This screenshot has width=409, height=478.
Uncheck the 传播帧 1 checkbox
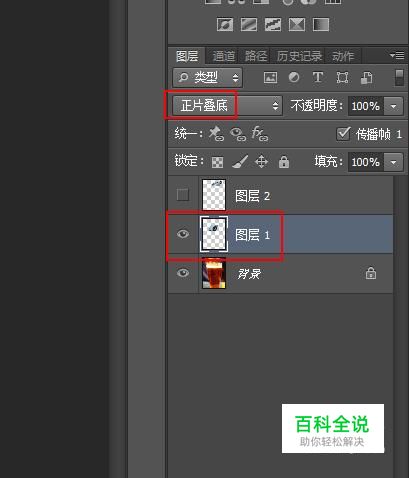(x=343, y=134)
